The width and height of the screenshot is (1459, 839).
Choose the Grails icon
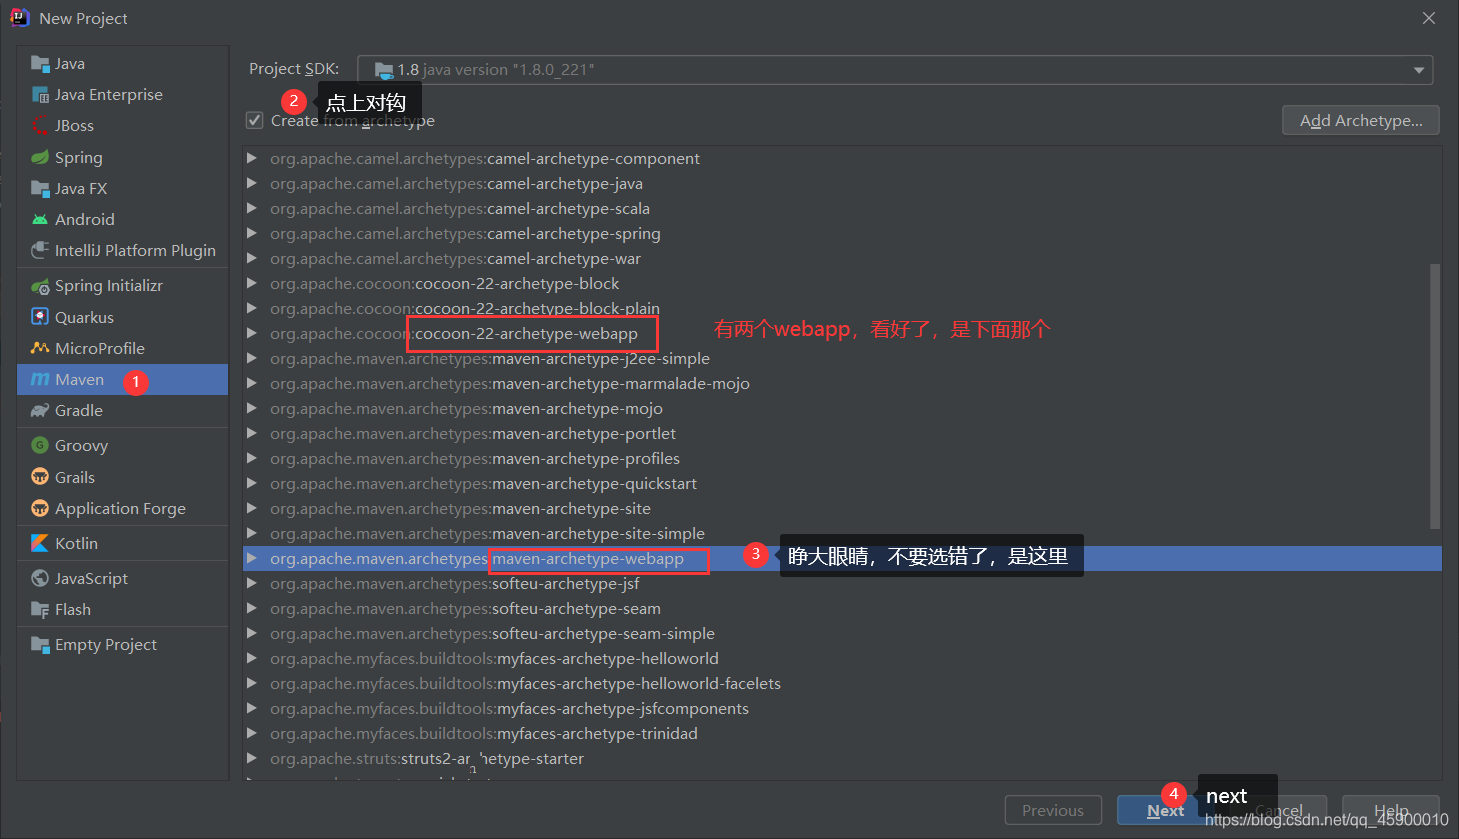coord(40,477)
